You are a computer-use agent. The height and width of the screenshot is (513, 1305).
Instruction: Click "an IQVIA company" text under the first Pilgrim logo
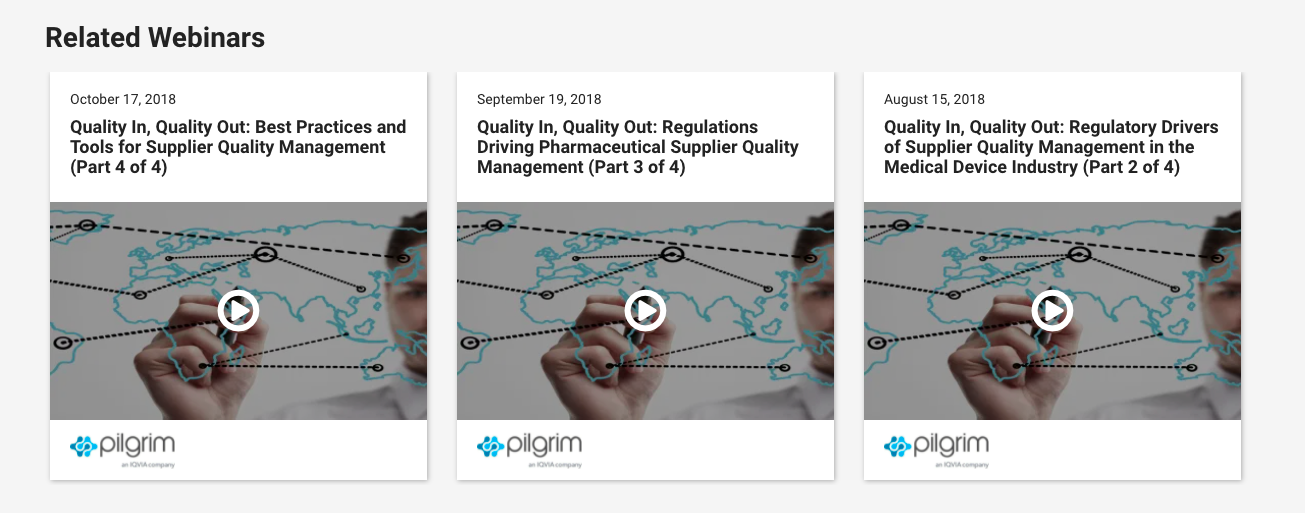click(x=147, y=465)
